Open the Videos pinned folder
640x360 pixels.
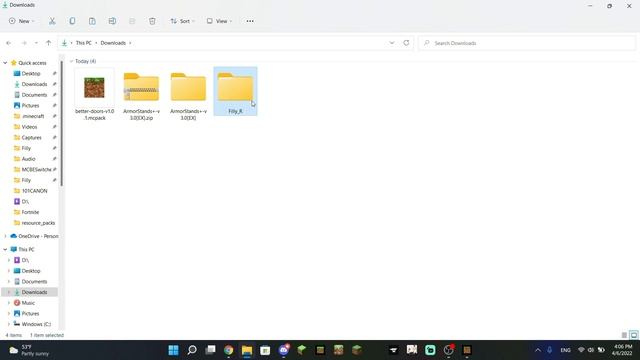pos(29,127)
